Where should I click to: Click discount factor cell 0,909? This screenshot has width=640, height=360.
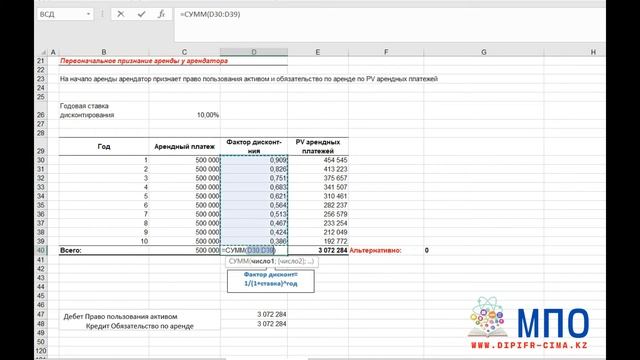[x=254, y=160]
